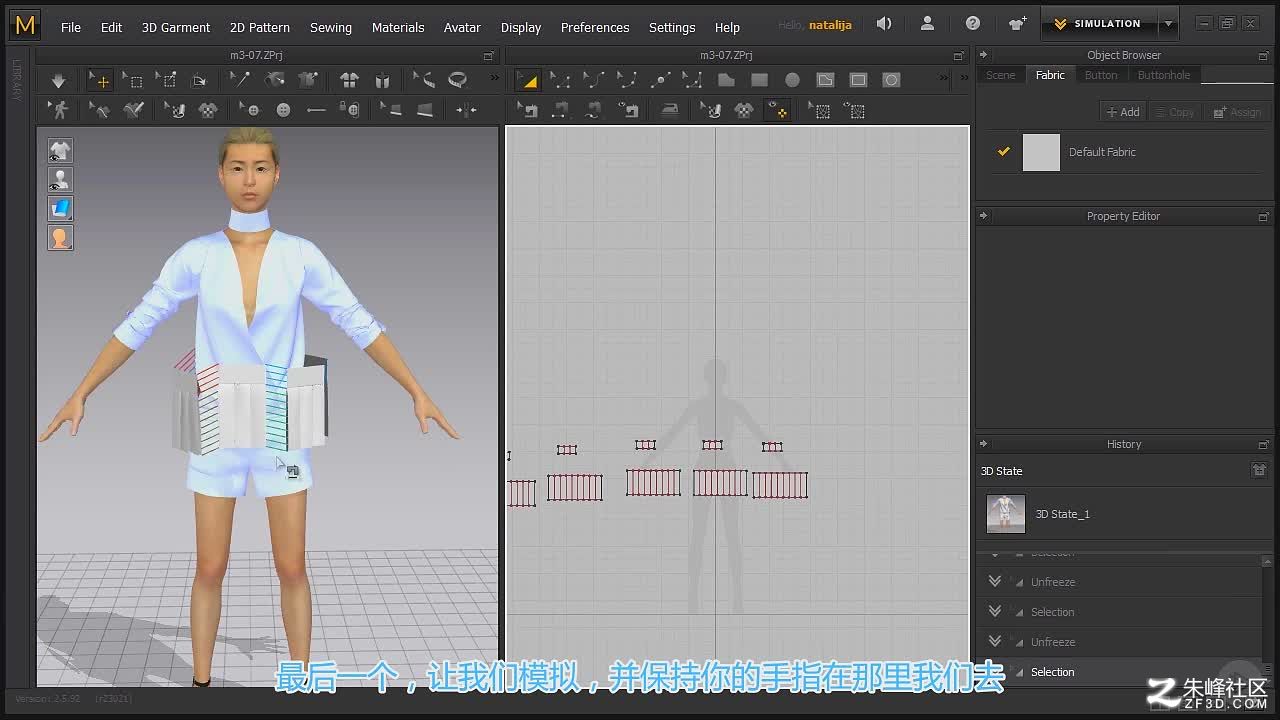Open the File menu
The height and width of the screenshot is (720, 1280).
point(71,27)
